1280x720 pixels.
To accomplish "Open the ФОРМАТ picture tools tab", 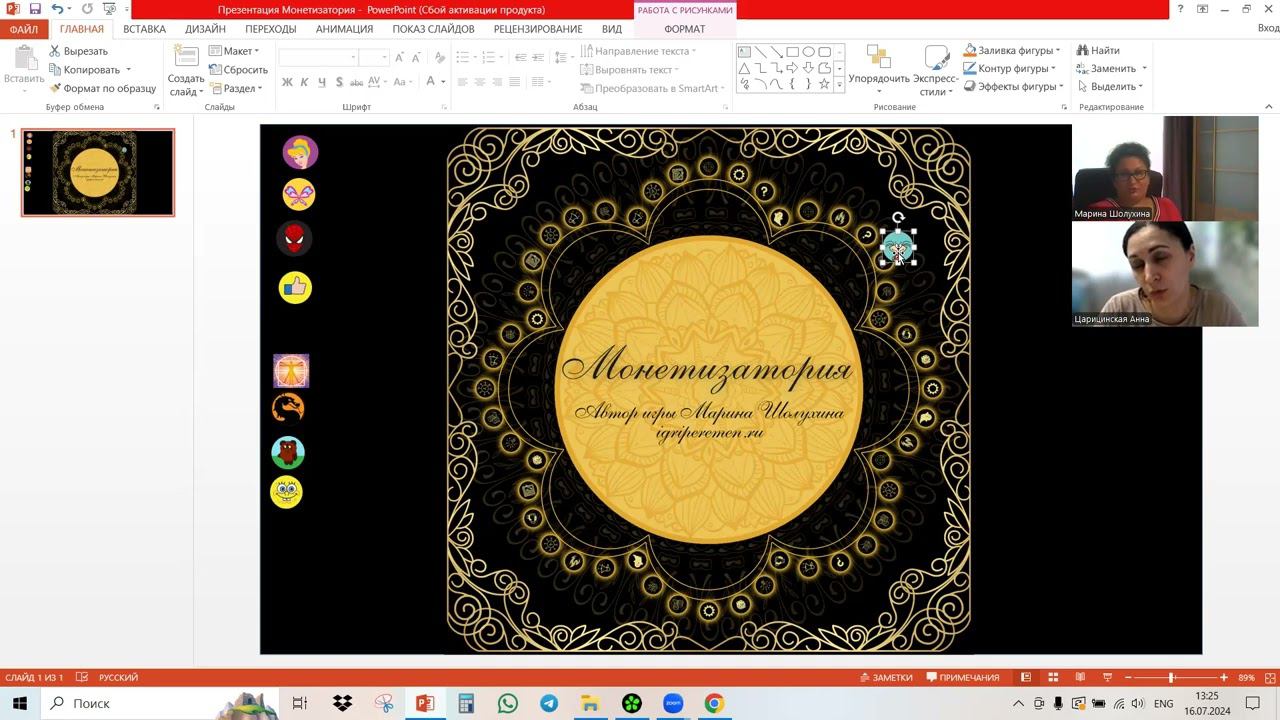I will point(685,29).
